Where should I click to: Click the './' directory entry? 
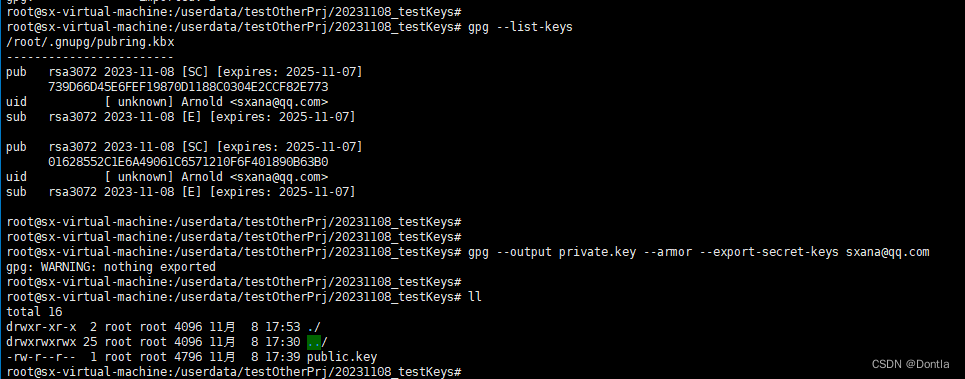point(314,327)
